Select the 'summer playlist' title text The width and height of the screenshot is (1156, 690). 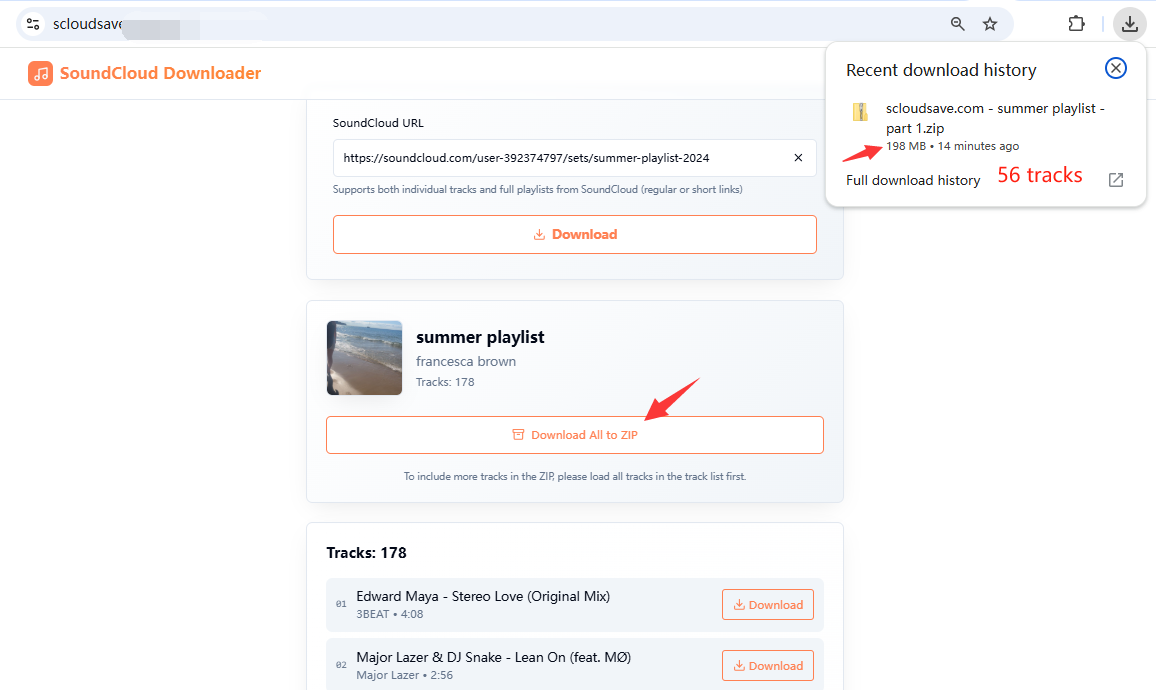480,337
